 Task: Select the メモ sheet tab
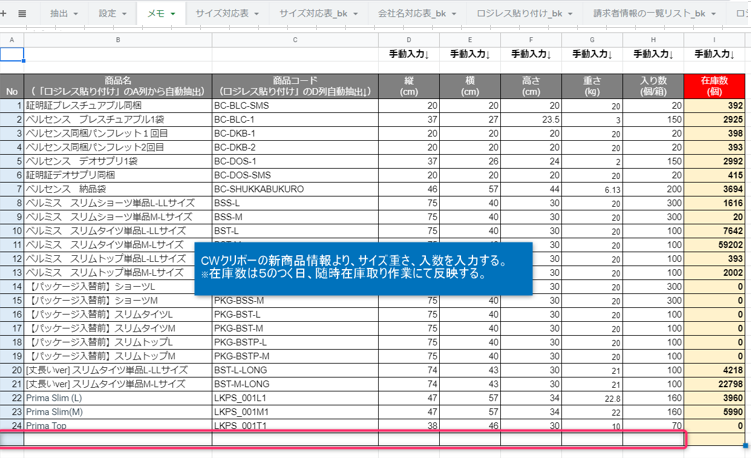156,13
